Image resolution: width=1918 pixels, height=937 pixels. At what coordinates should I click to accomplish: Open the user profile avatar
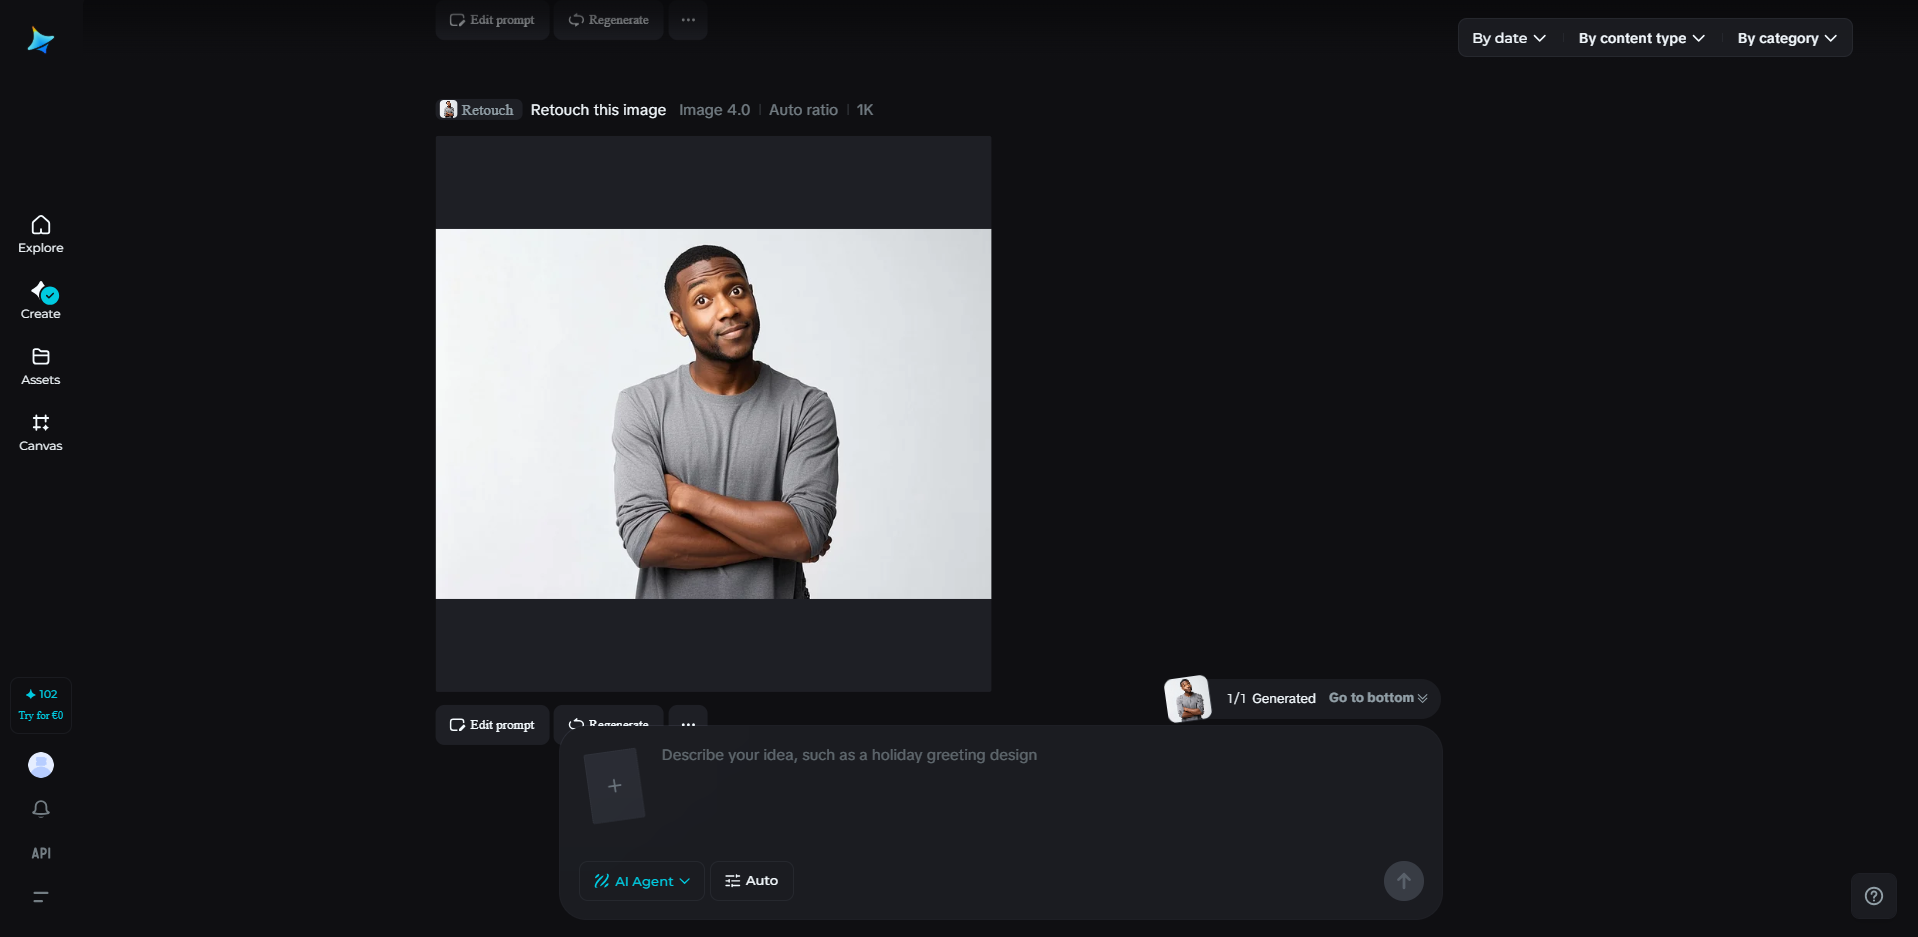pos(41,765)
